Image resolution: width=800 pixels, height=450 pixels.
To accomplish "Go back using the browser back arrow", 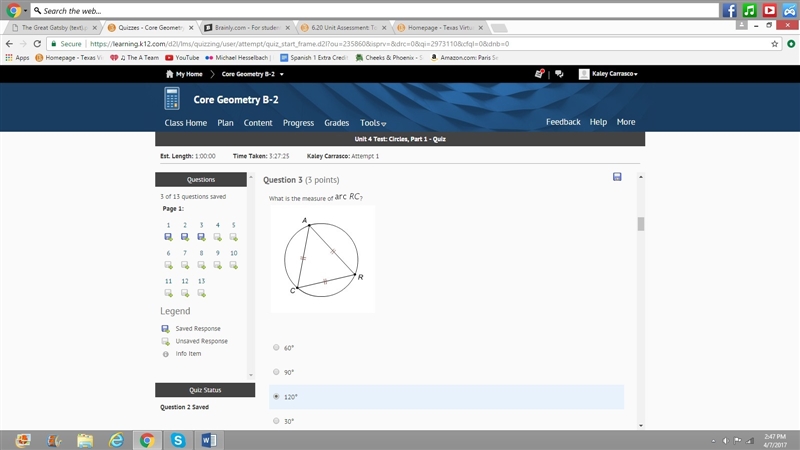I will [9, 44].
